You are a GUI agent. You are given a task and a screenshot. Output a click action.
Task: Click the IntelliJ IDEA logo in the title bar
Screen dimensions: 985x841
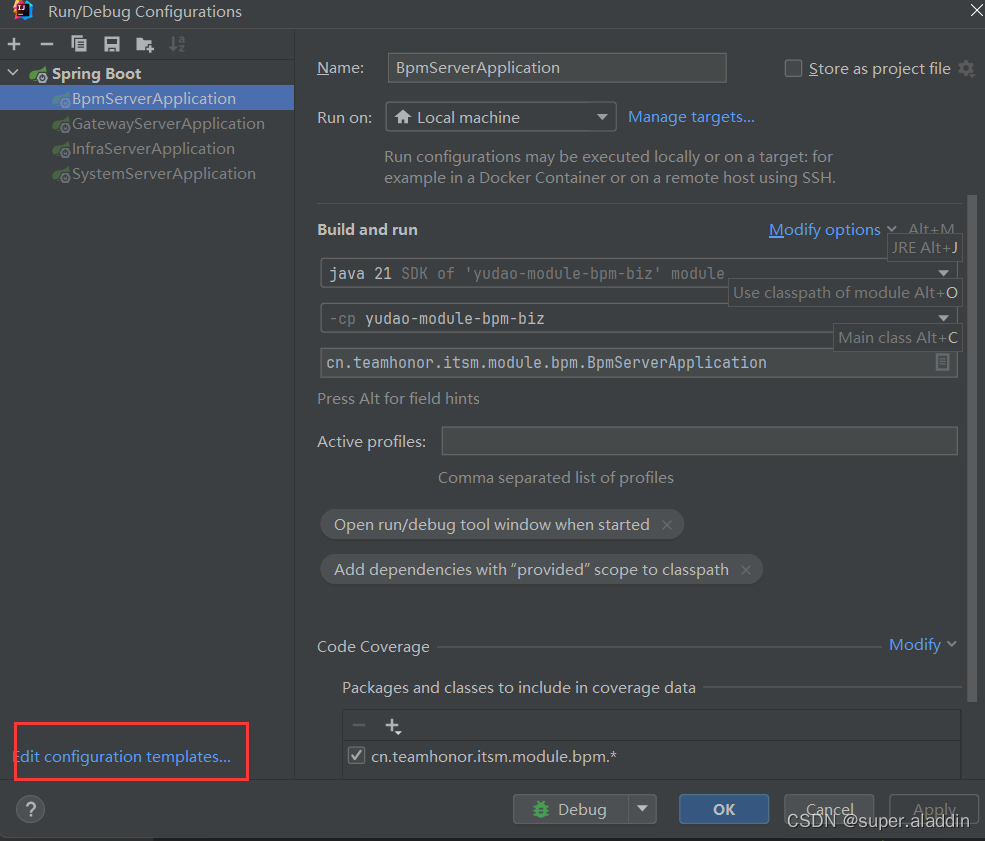[23, 10]
